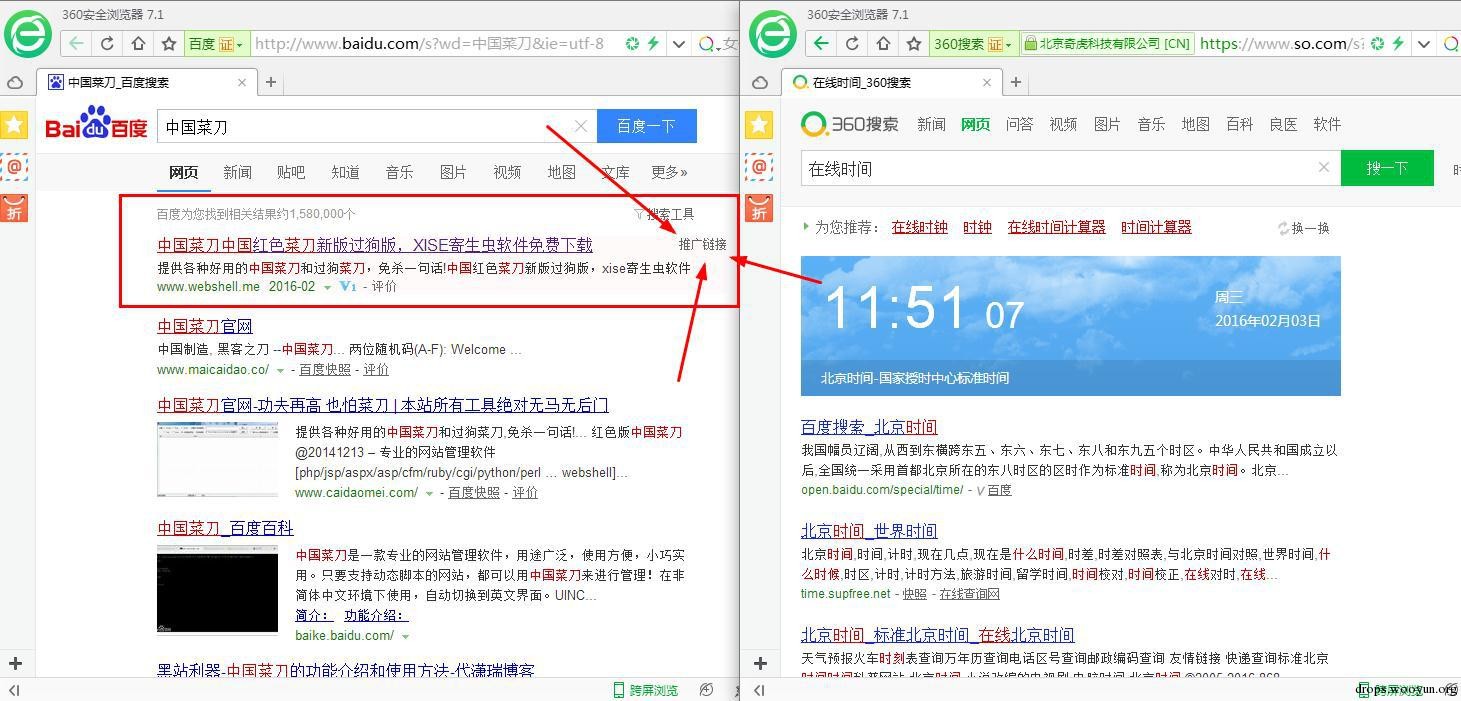
Task: Open the 中国菜刀官网 search result link
Action: pyautogui.click(x=205, y=326)
